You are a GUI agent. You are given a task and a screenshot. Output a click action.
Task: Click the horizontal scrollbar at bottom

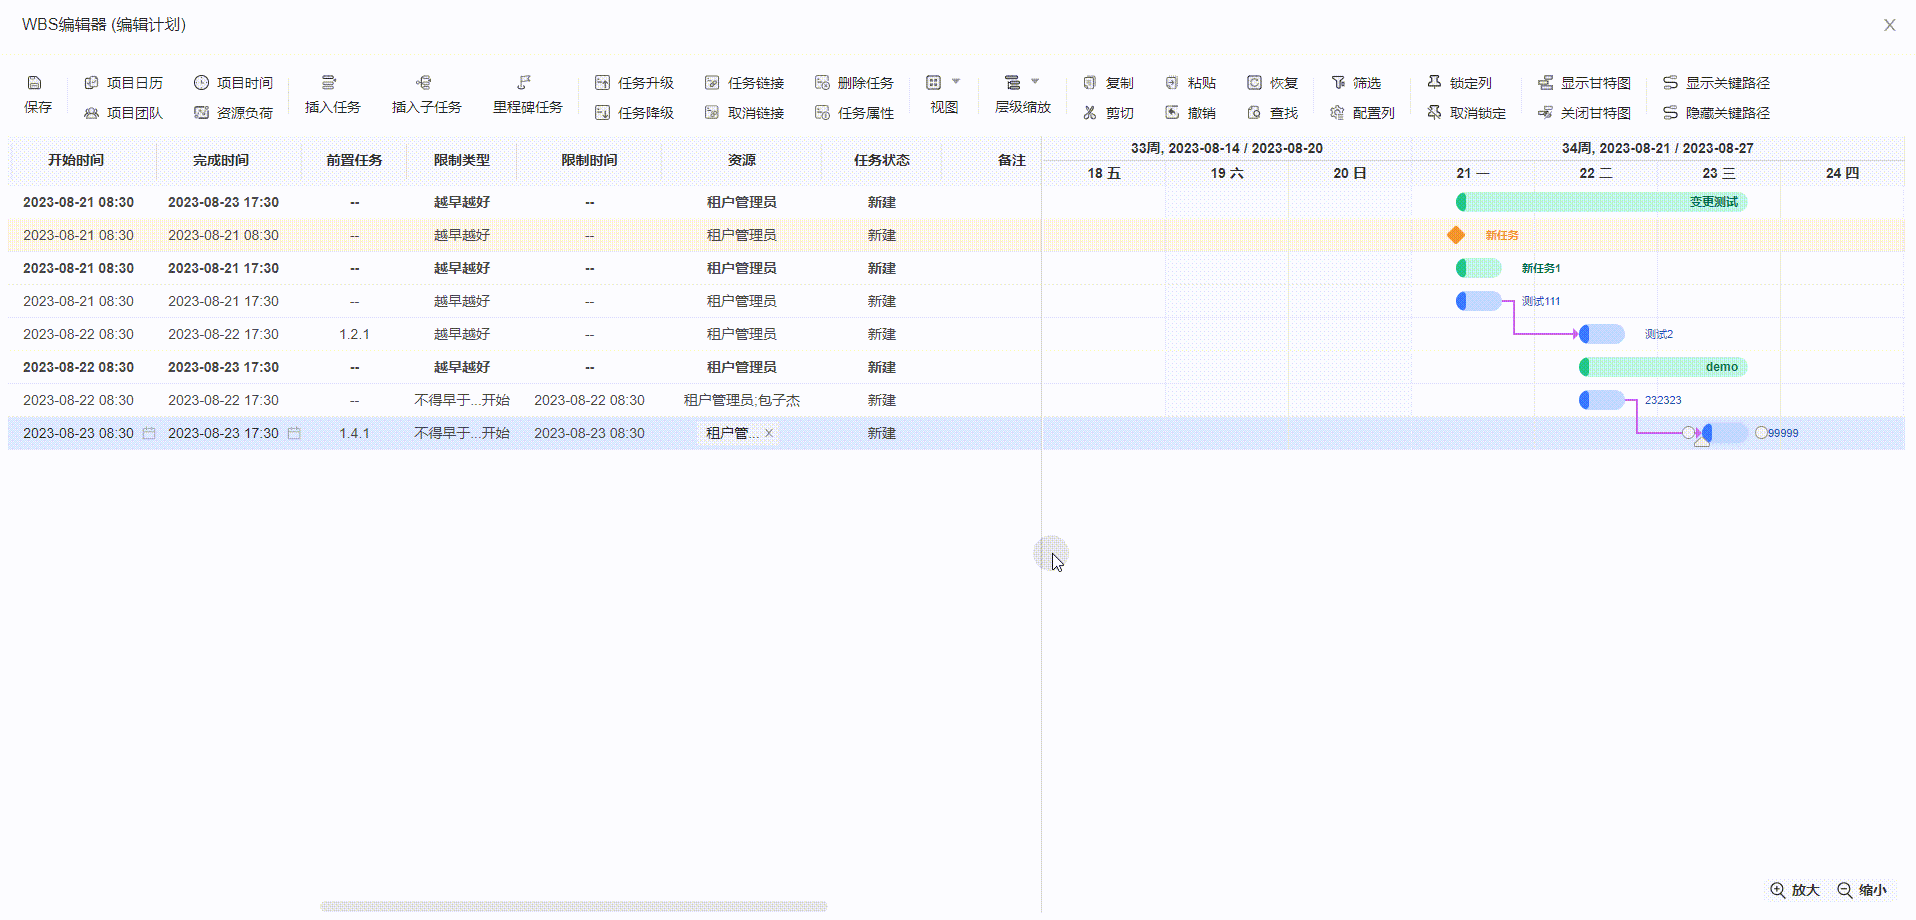pos(573,906)
